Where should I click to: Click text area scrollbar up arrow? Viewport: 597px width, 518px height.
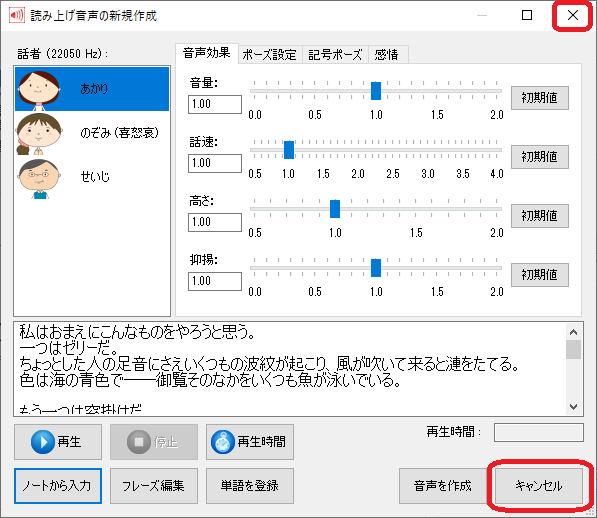pyautogui.click(x=573, y=332)
